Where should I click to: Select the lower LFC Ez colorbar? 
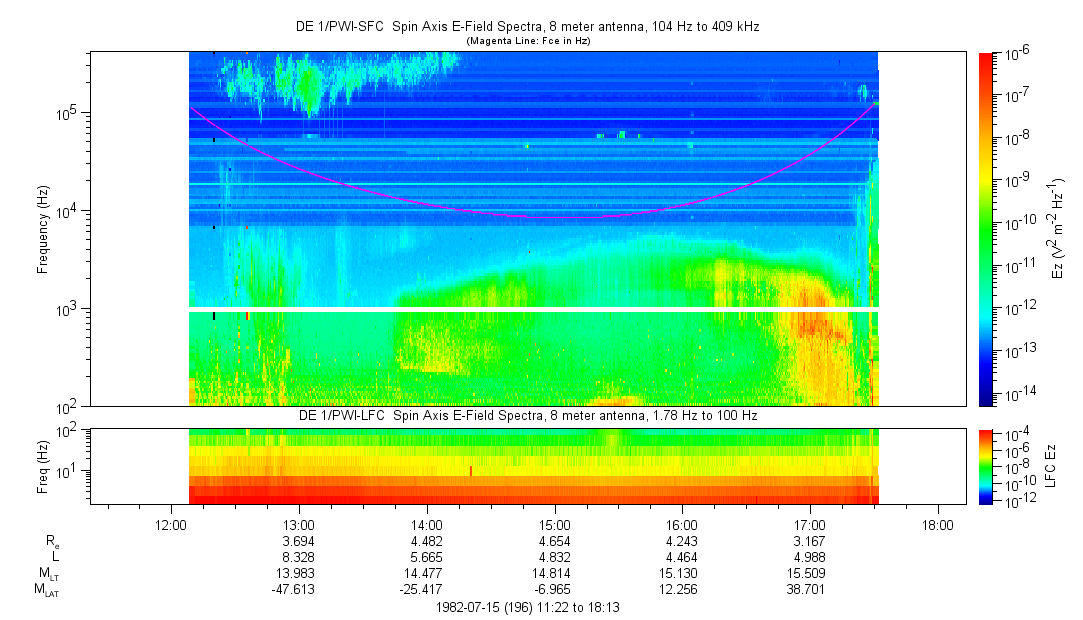click(986, 466)
